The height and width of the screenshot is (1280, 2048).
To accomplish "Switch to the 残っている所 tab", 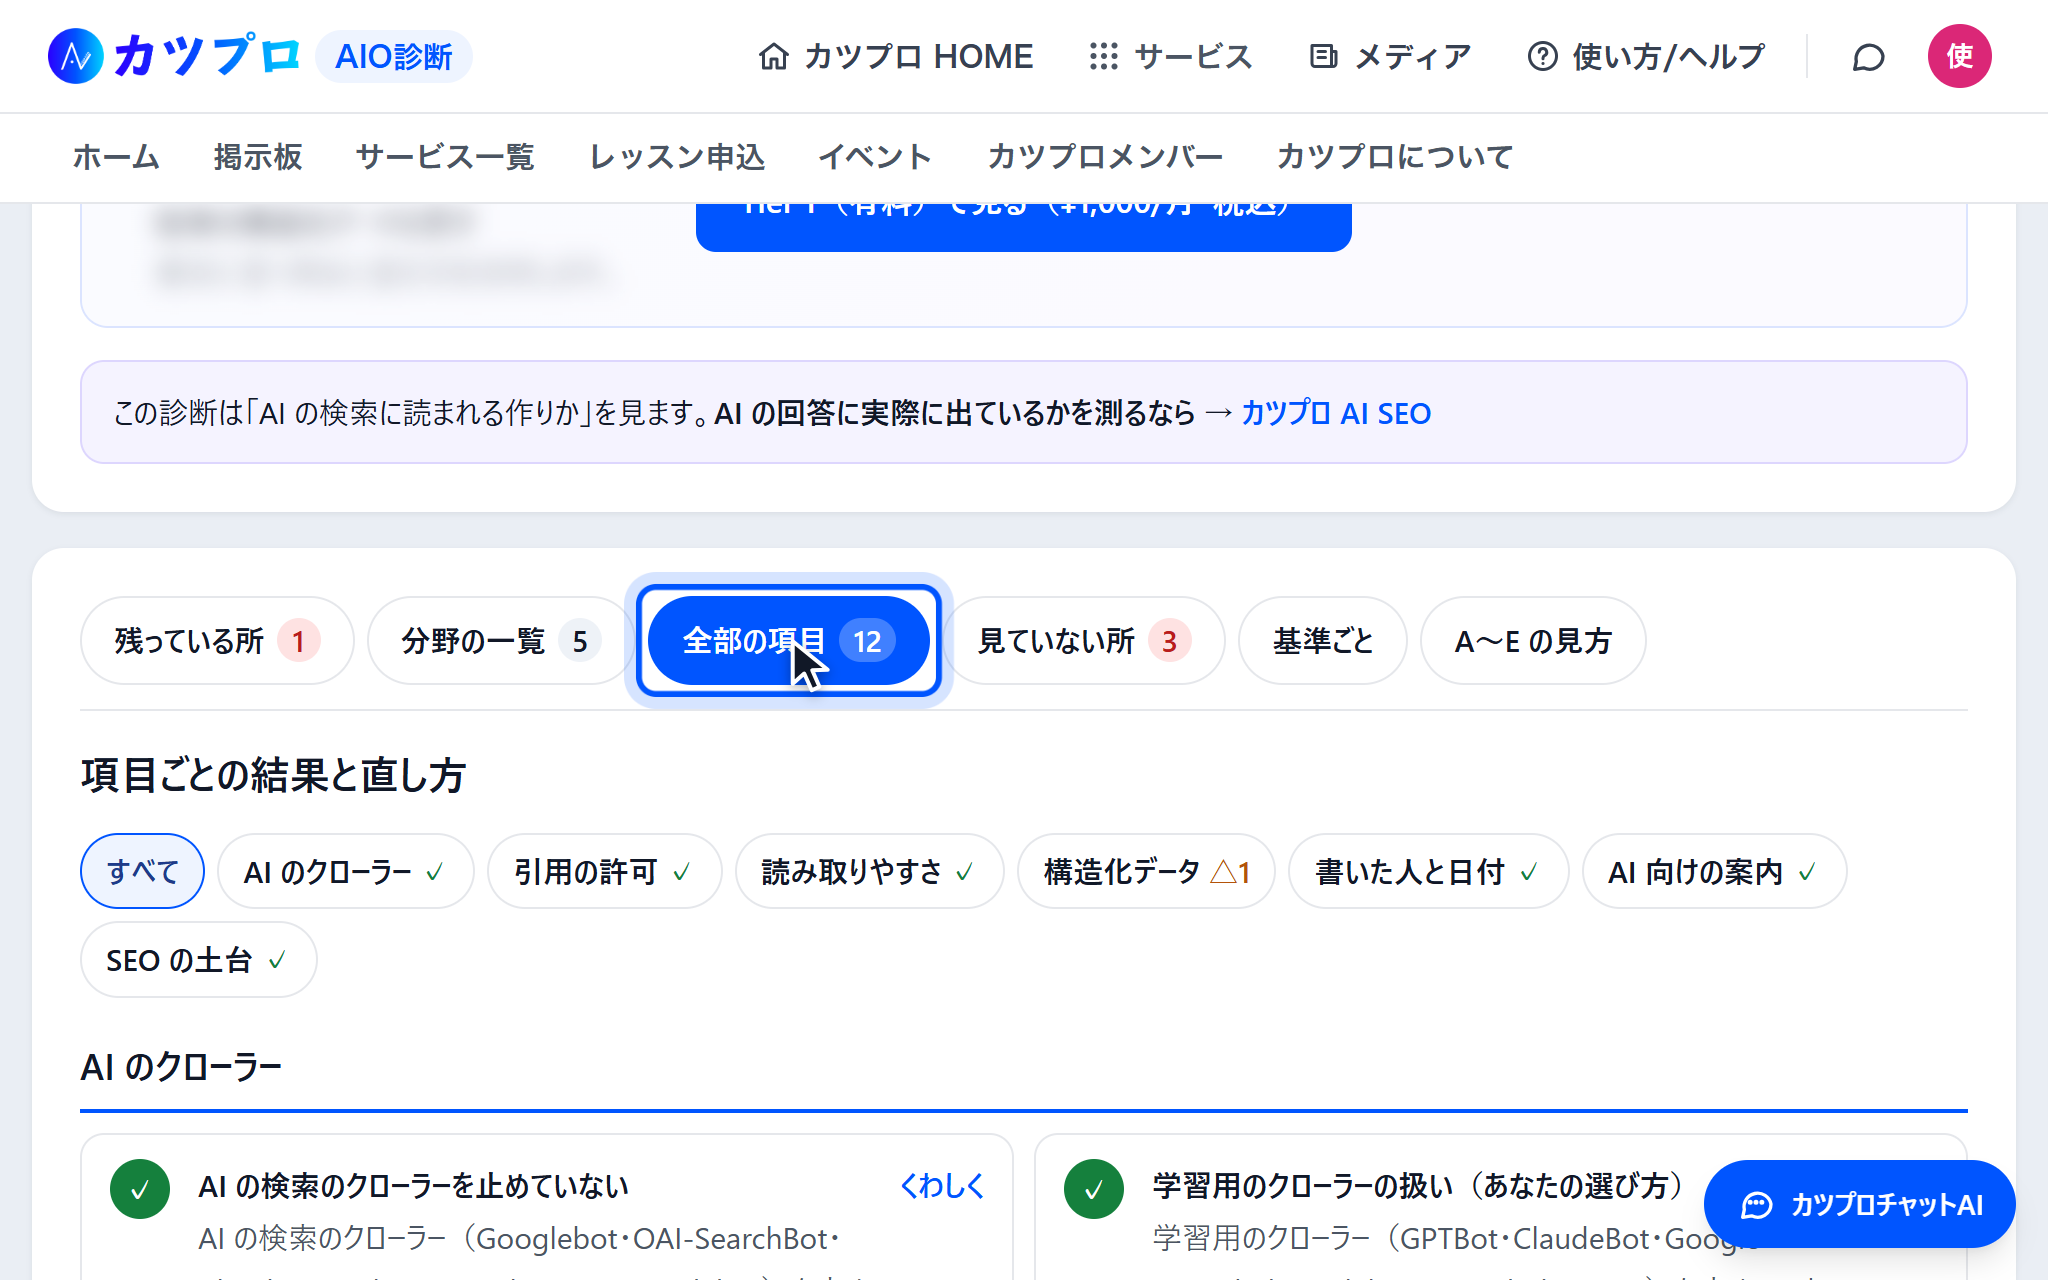I will pyautogui.click(x=217, y=641).
